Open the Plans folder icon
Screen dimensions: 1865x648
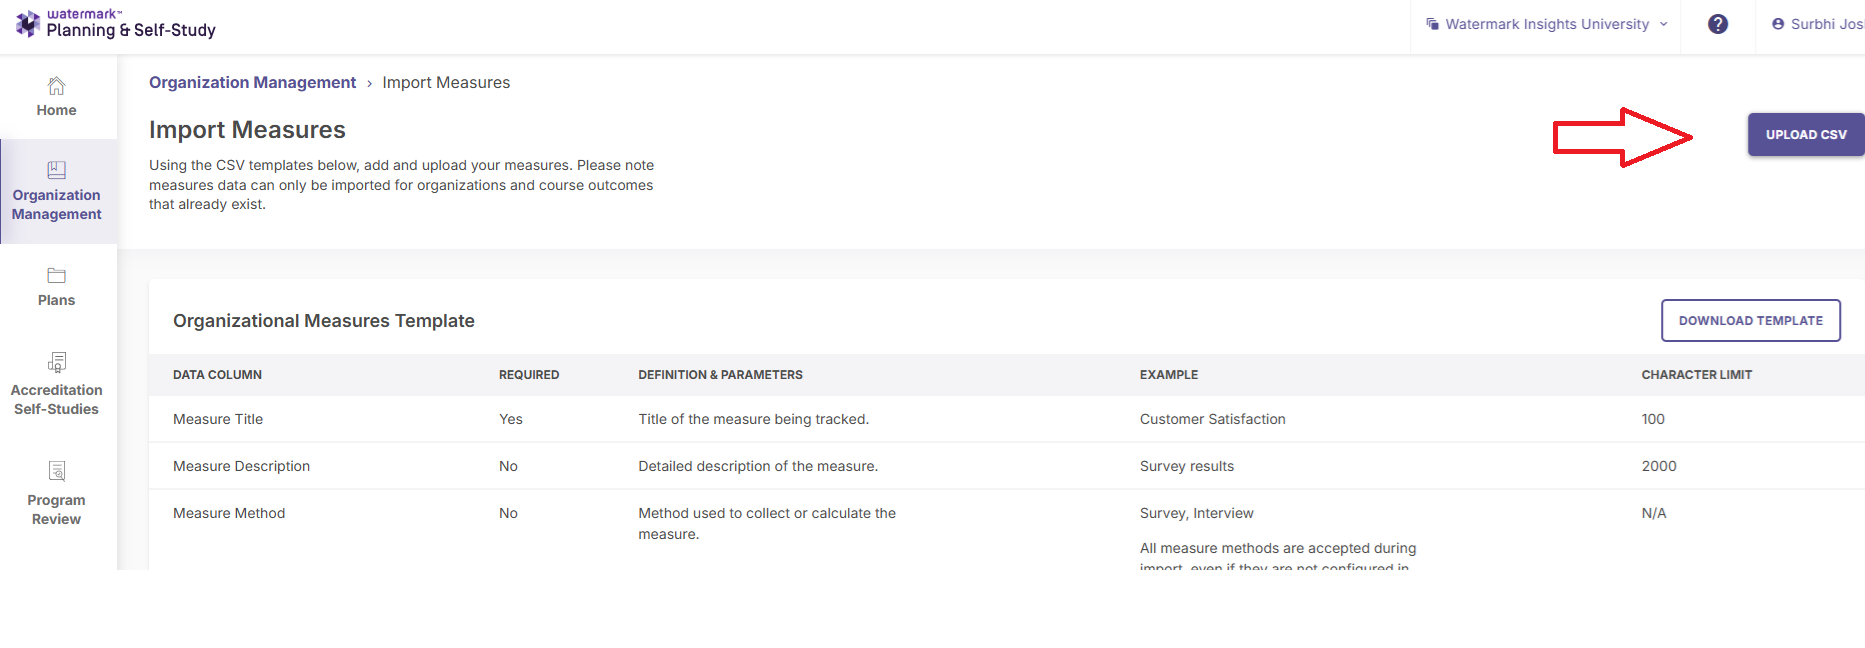click(56, 275)
